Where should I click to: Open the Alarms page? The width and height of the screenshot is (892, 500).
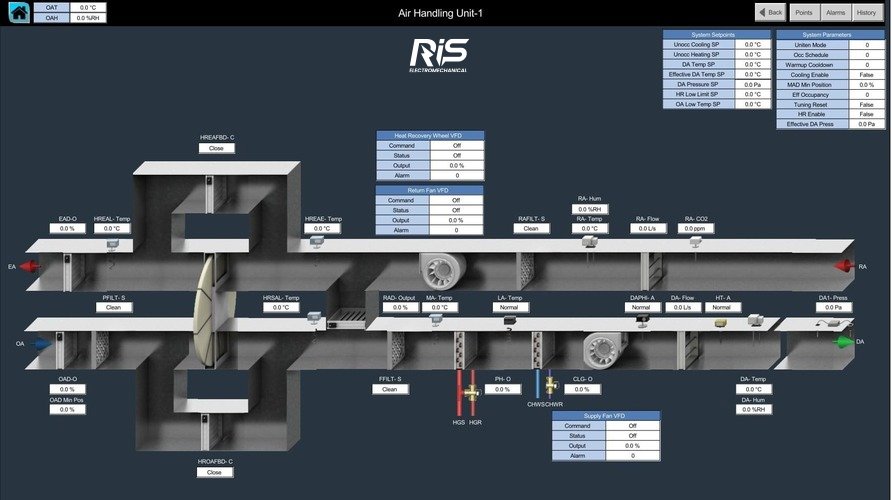click(835, 12)
